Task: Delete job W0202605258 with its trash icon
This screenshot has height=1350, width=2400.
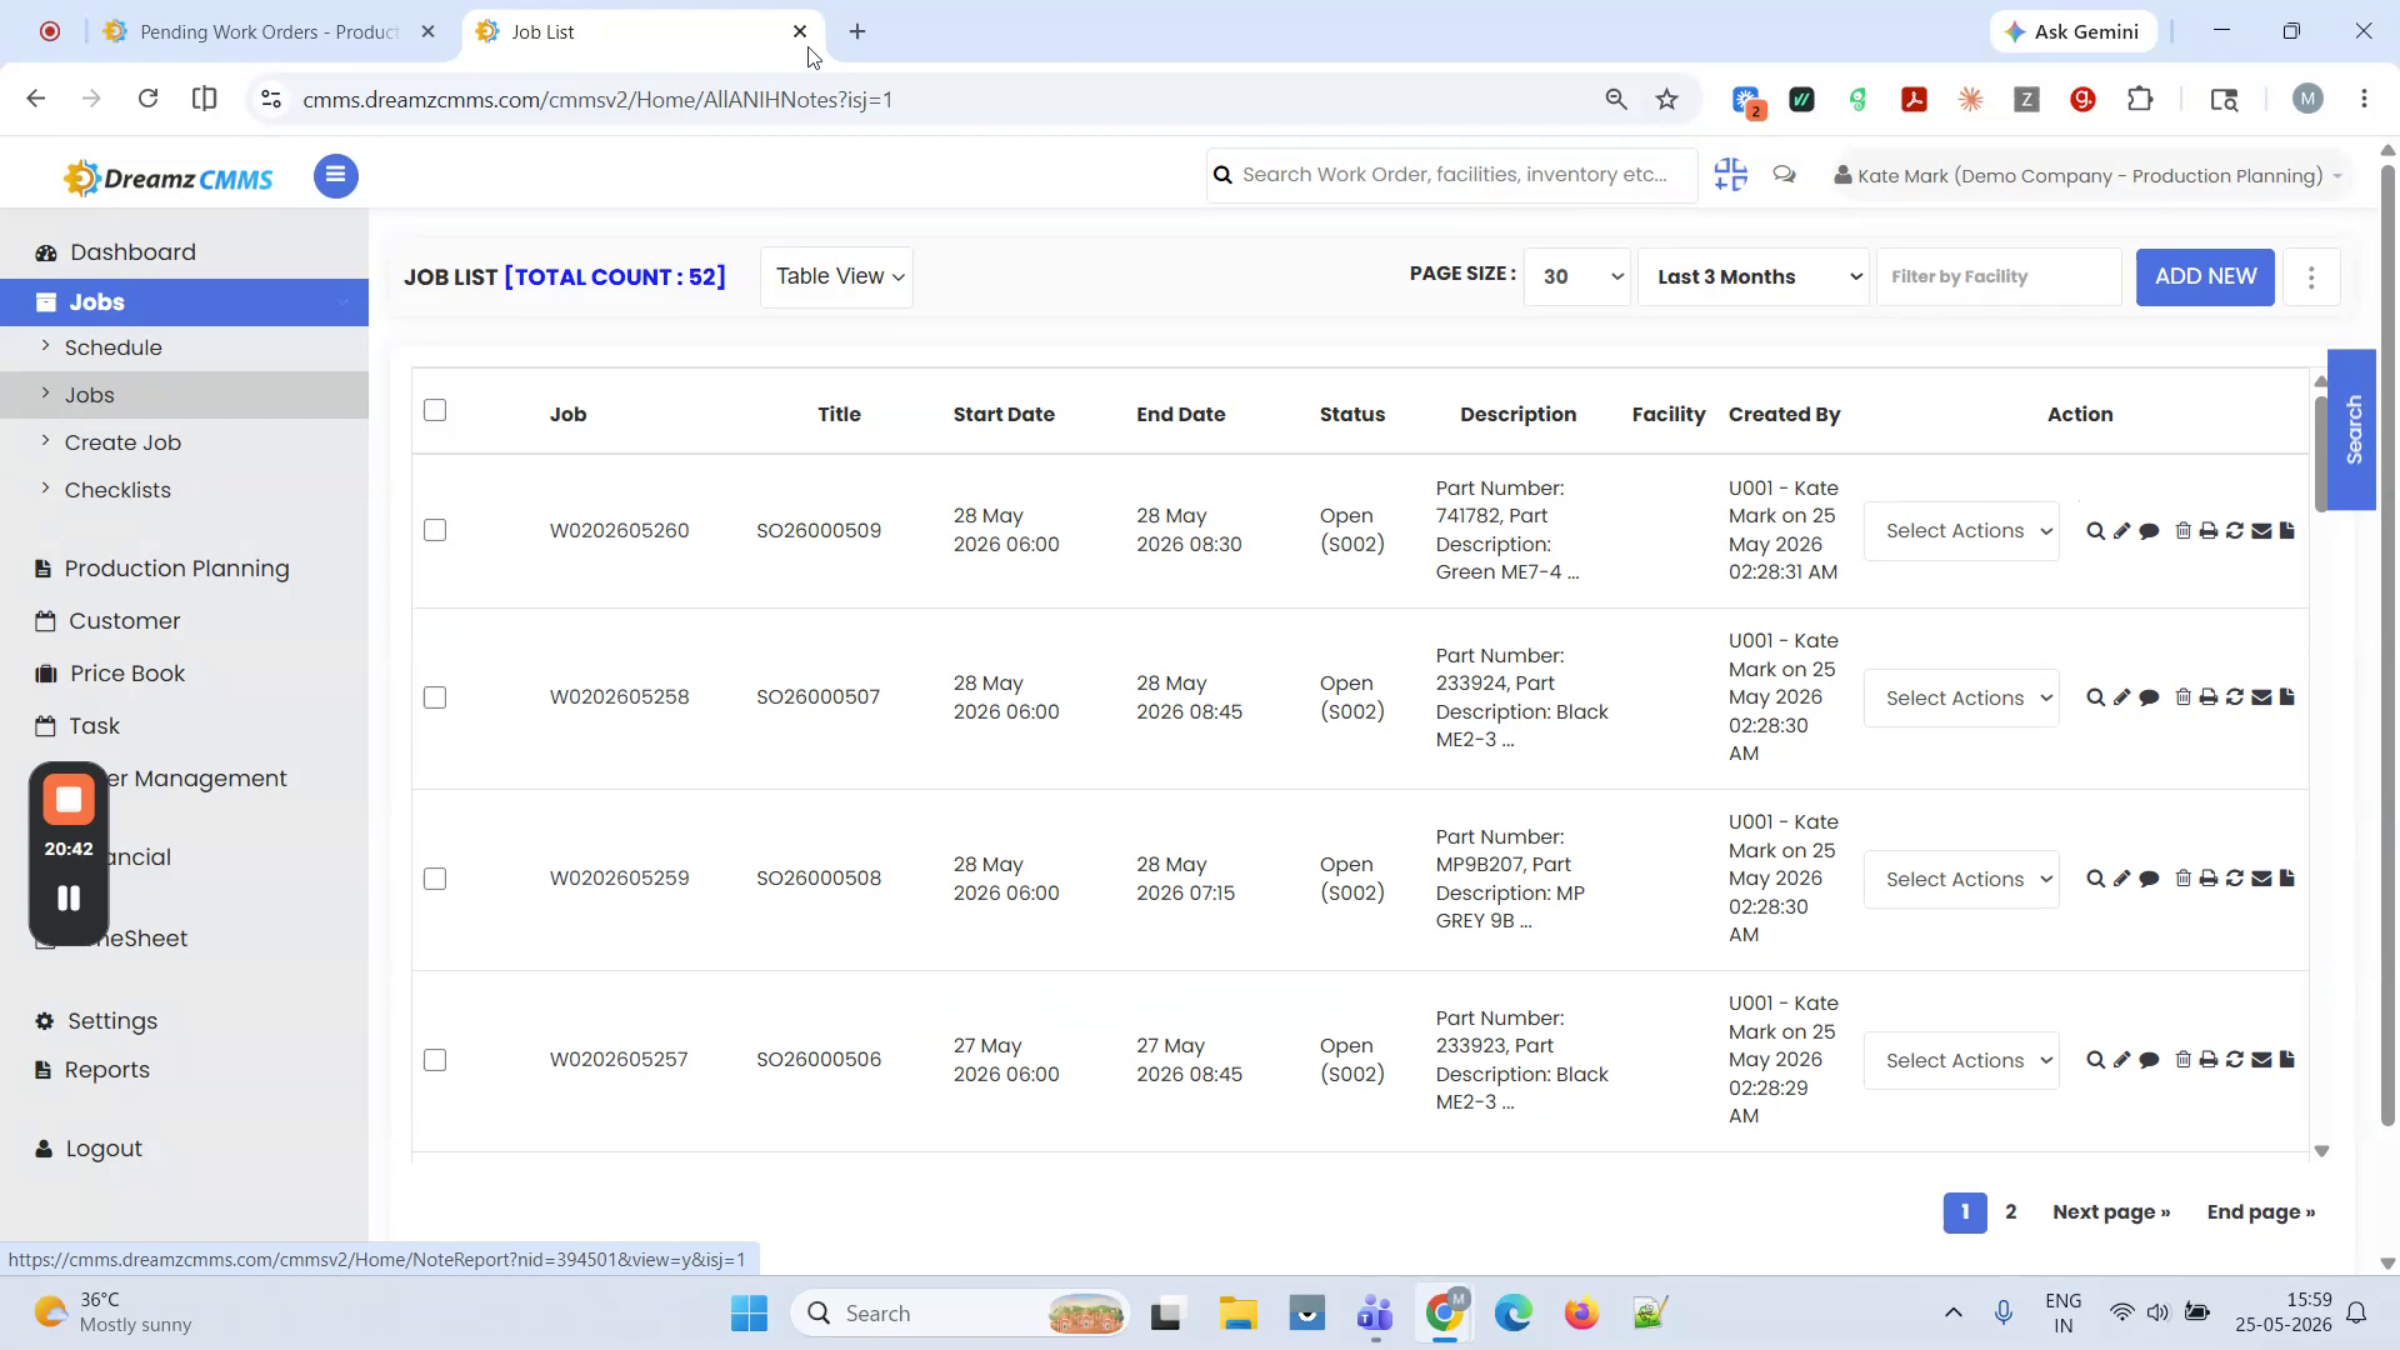Action: click(2183, 698)
